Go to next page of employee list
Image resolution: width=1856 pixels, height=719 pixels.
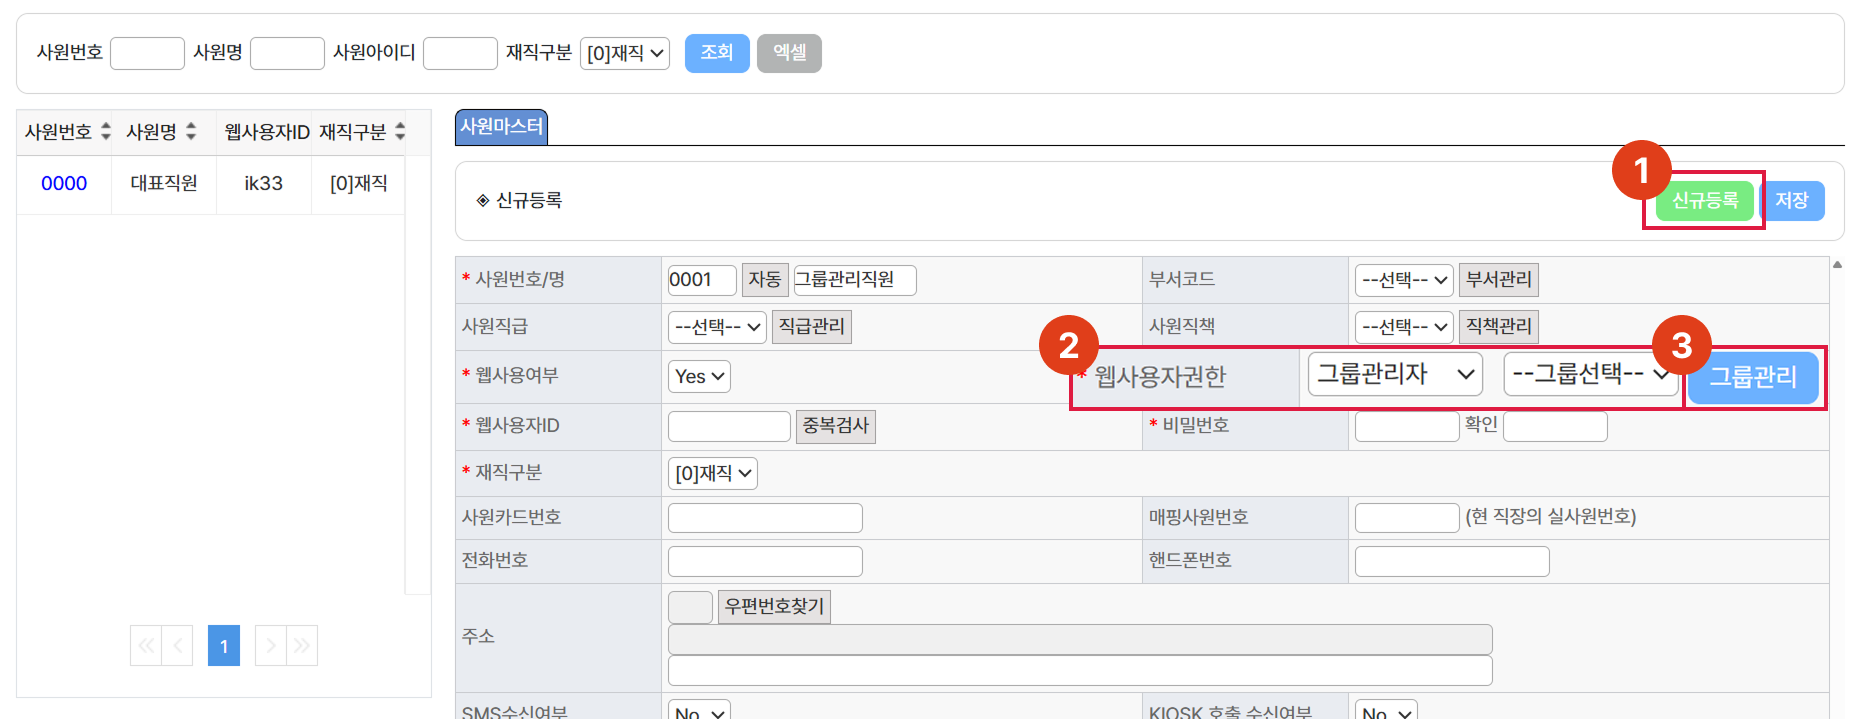coord(270,646)
